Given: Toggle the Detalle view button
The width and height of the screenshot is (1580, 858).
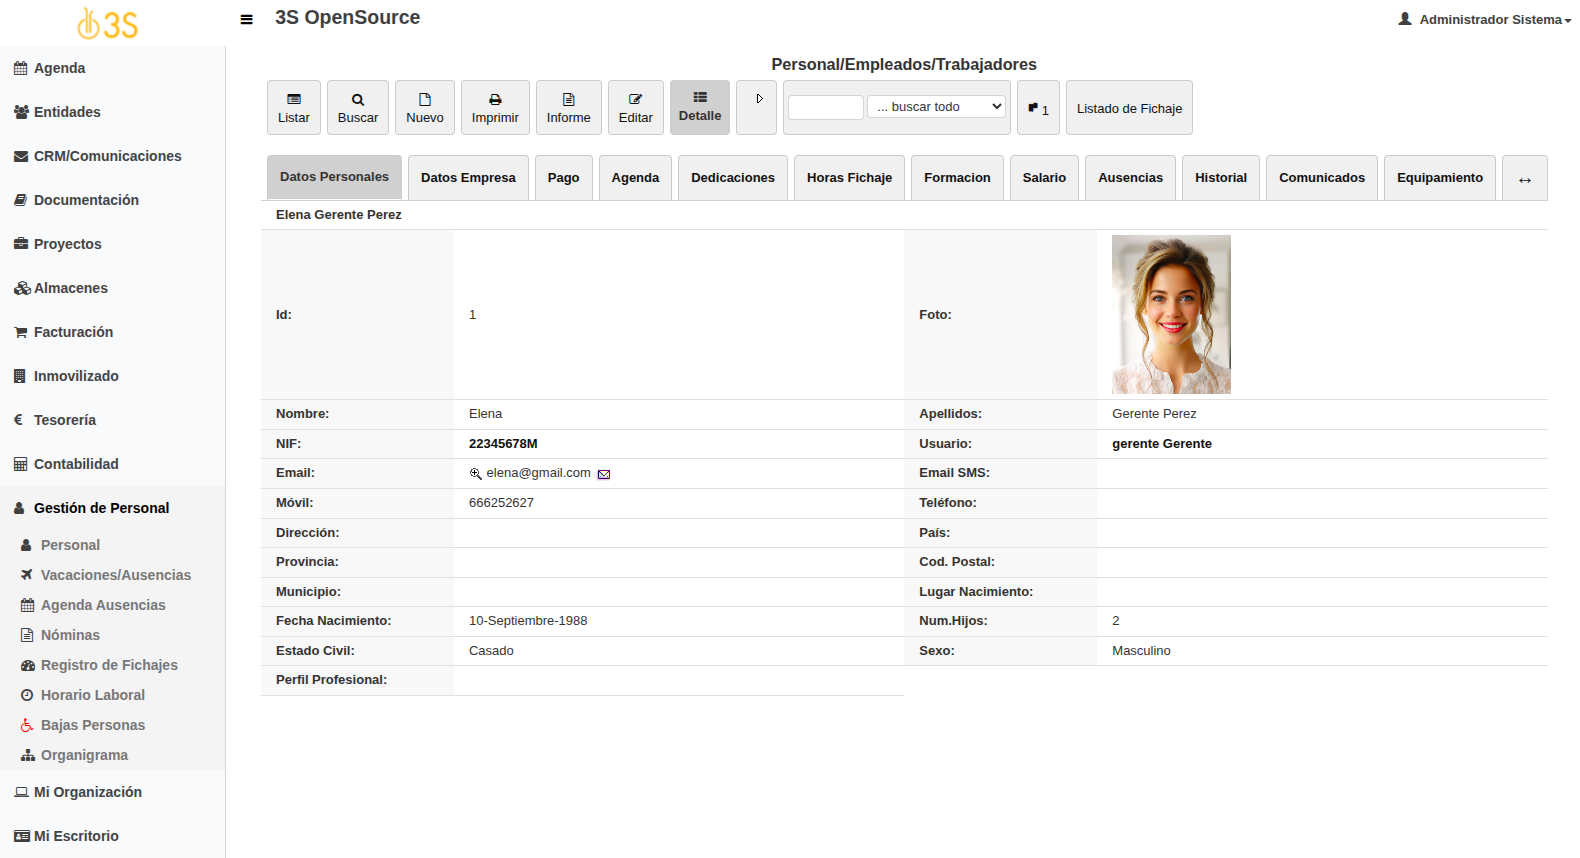Looking at the screenshot, I should [x=700, y=107].
